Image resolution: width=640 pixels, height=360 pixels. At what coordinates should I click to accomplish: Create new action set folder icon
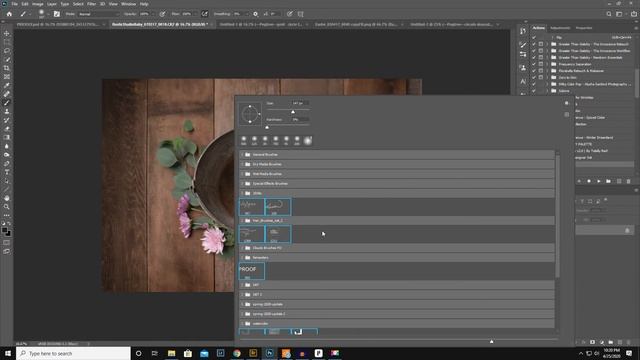pyautogui.click(x=609, y=181)
